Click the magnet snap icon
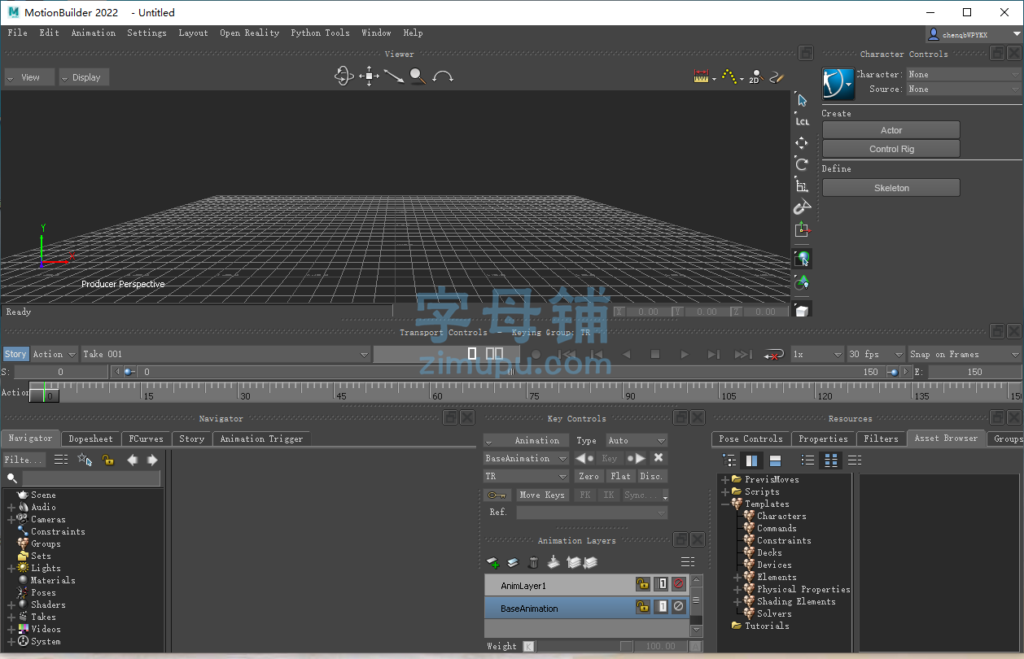This screenshot has width=1024, height=659. tap(802, 207)
